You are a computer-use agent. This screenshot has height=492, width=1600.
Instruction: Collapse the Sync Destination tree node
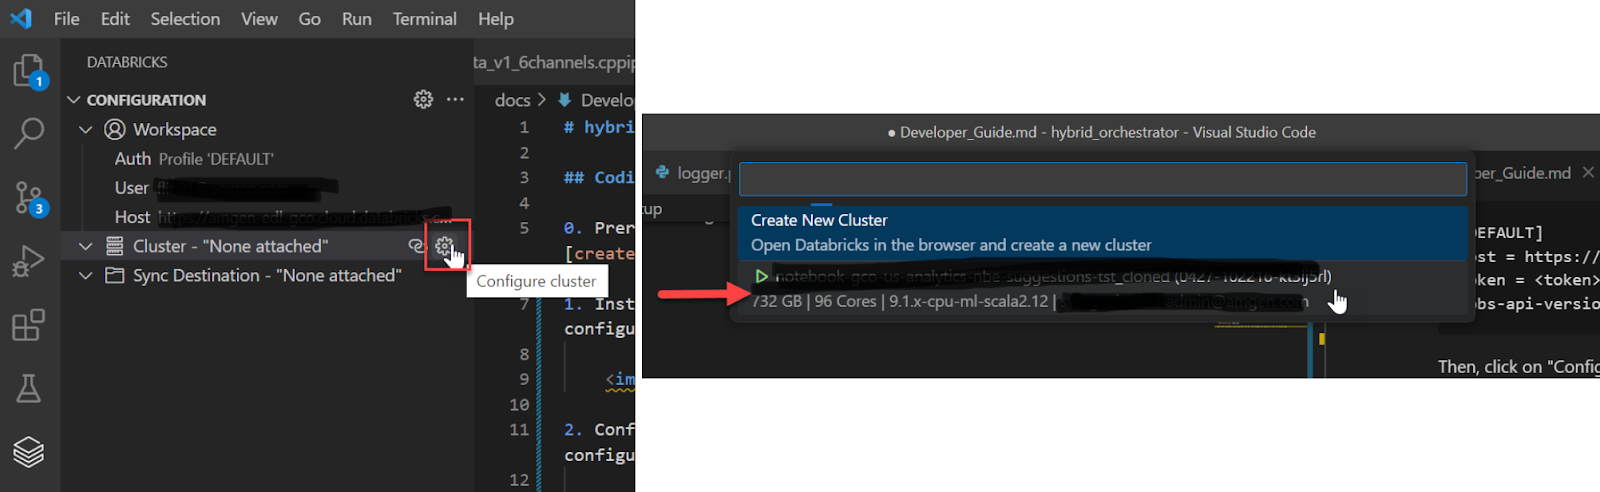click(x=86, y=275)
